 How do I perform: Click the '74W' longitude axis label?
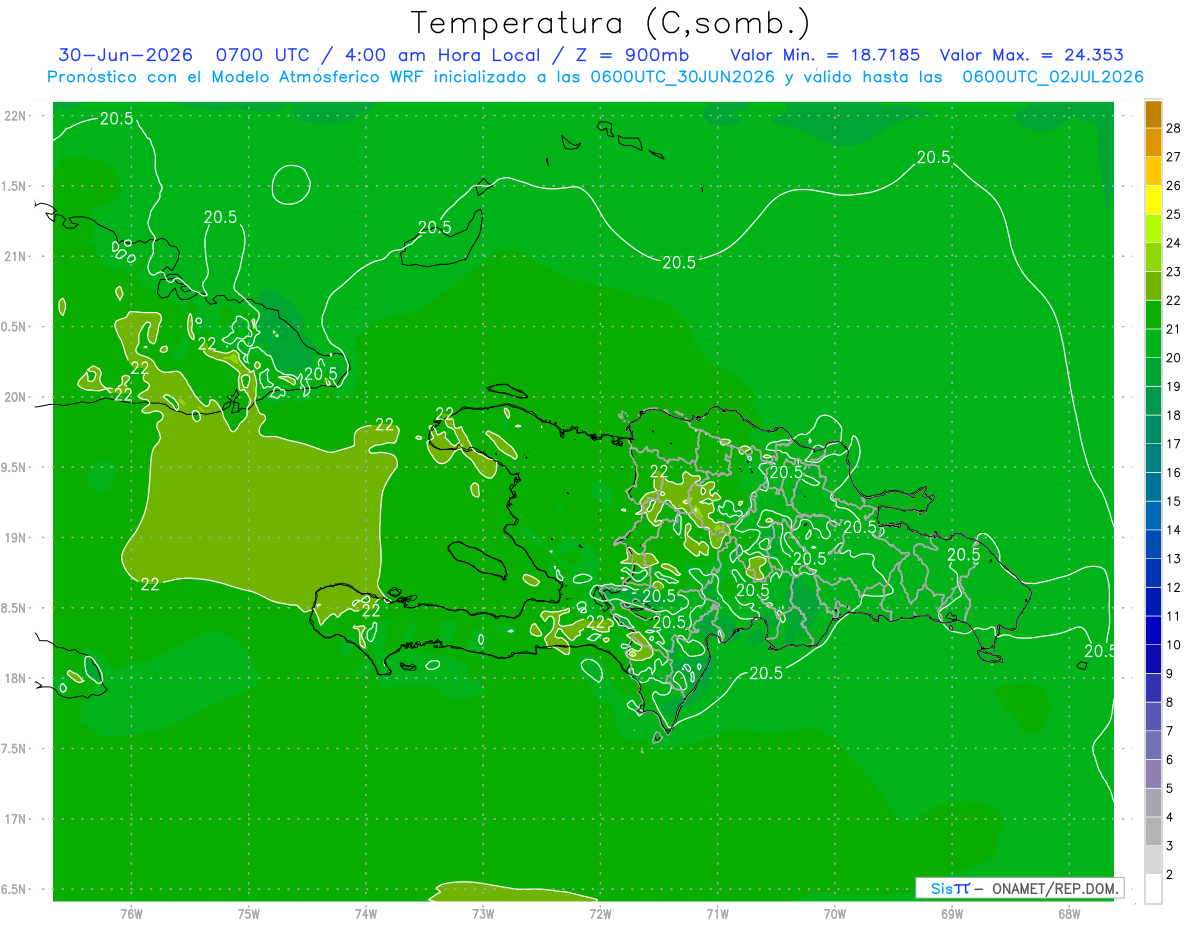click(x=366, y=913)
